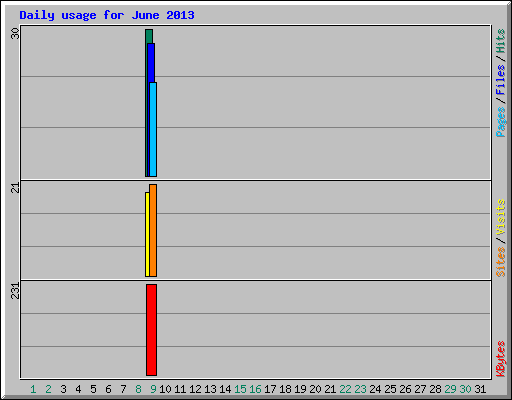Click day 11 on the x-axis
The image size is (512, 400).
[x=180, y=389]
